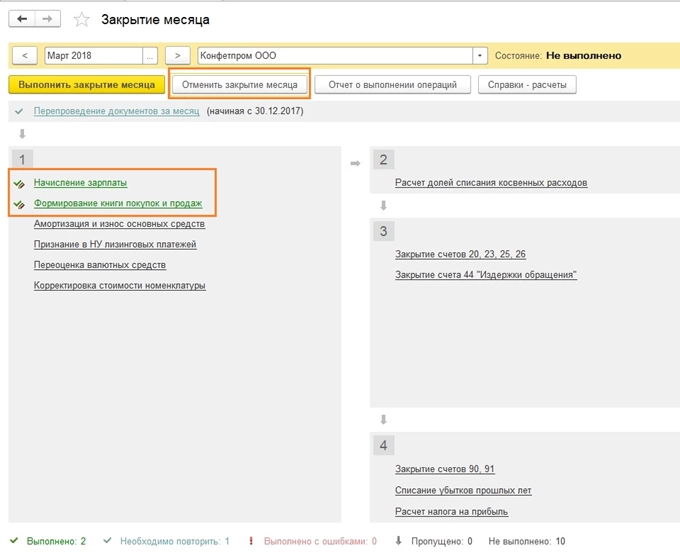680x553 pixels.
Task: Go to next month
Action: coord(177,56)
